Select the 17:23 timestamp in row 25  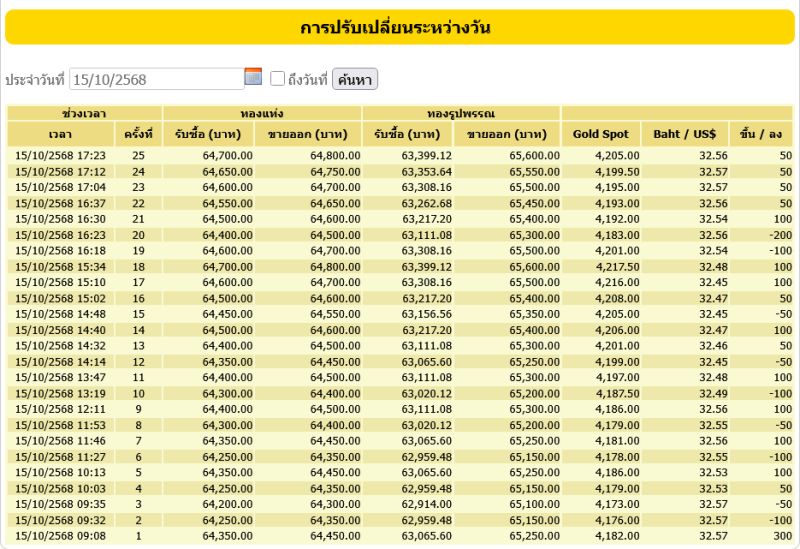[x=61, y=156]
